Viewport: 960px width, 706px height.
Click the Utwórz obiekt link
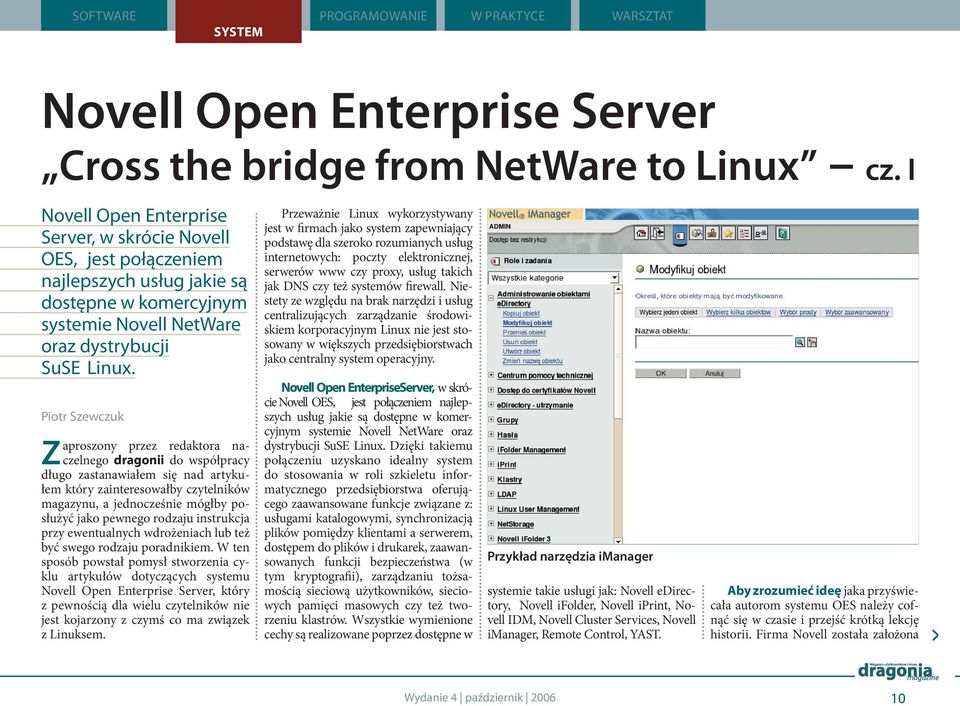pos(521,351)
